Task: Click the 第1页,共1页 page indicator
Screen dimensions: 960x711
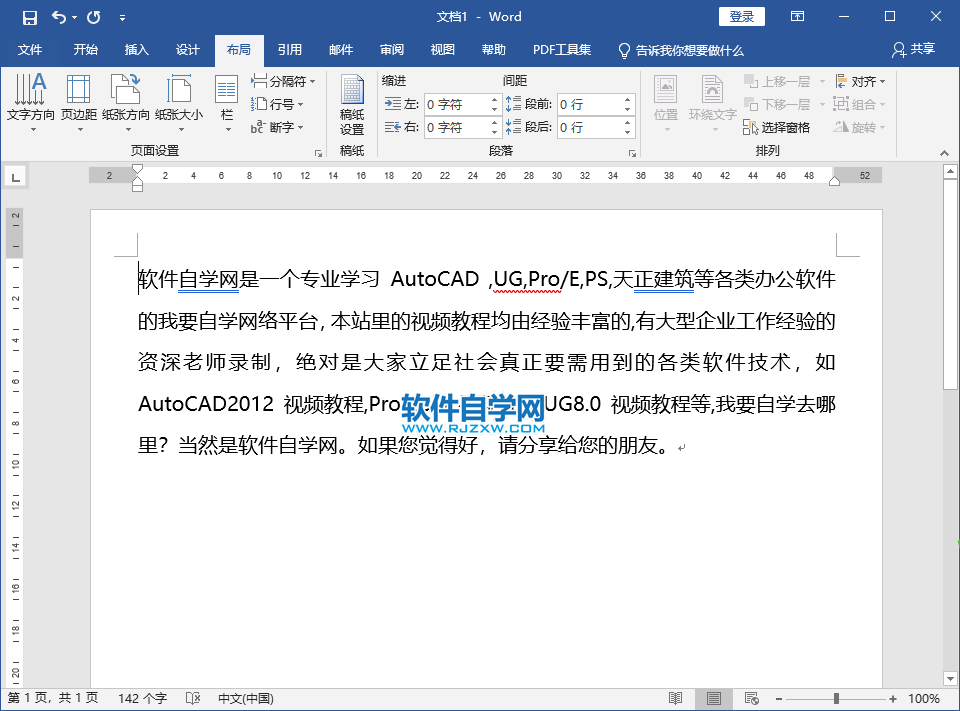Action: pos(53,698)
